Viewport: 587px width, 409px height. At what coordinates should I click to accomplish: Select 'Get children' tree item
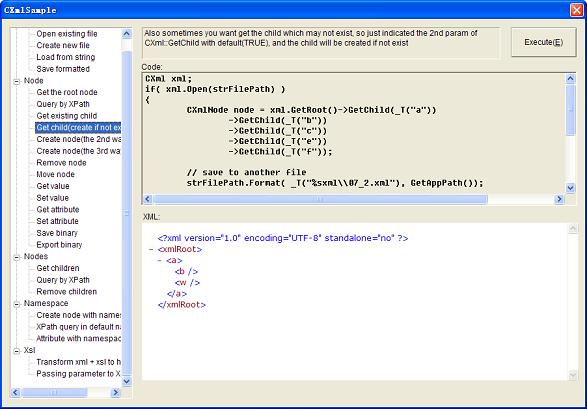pos(58,268)
